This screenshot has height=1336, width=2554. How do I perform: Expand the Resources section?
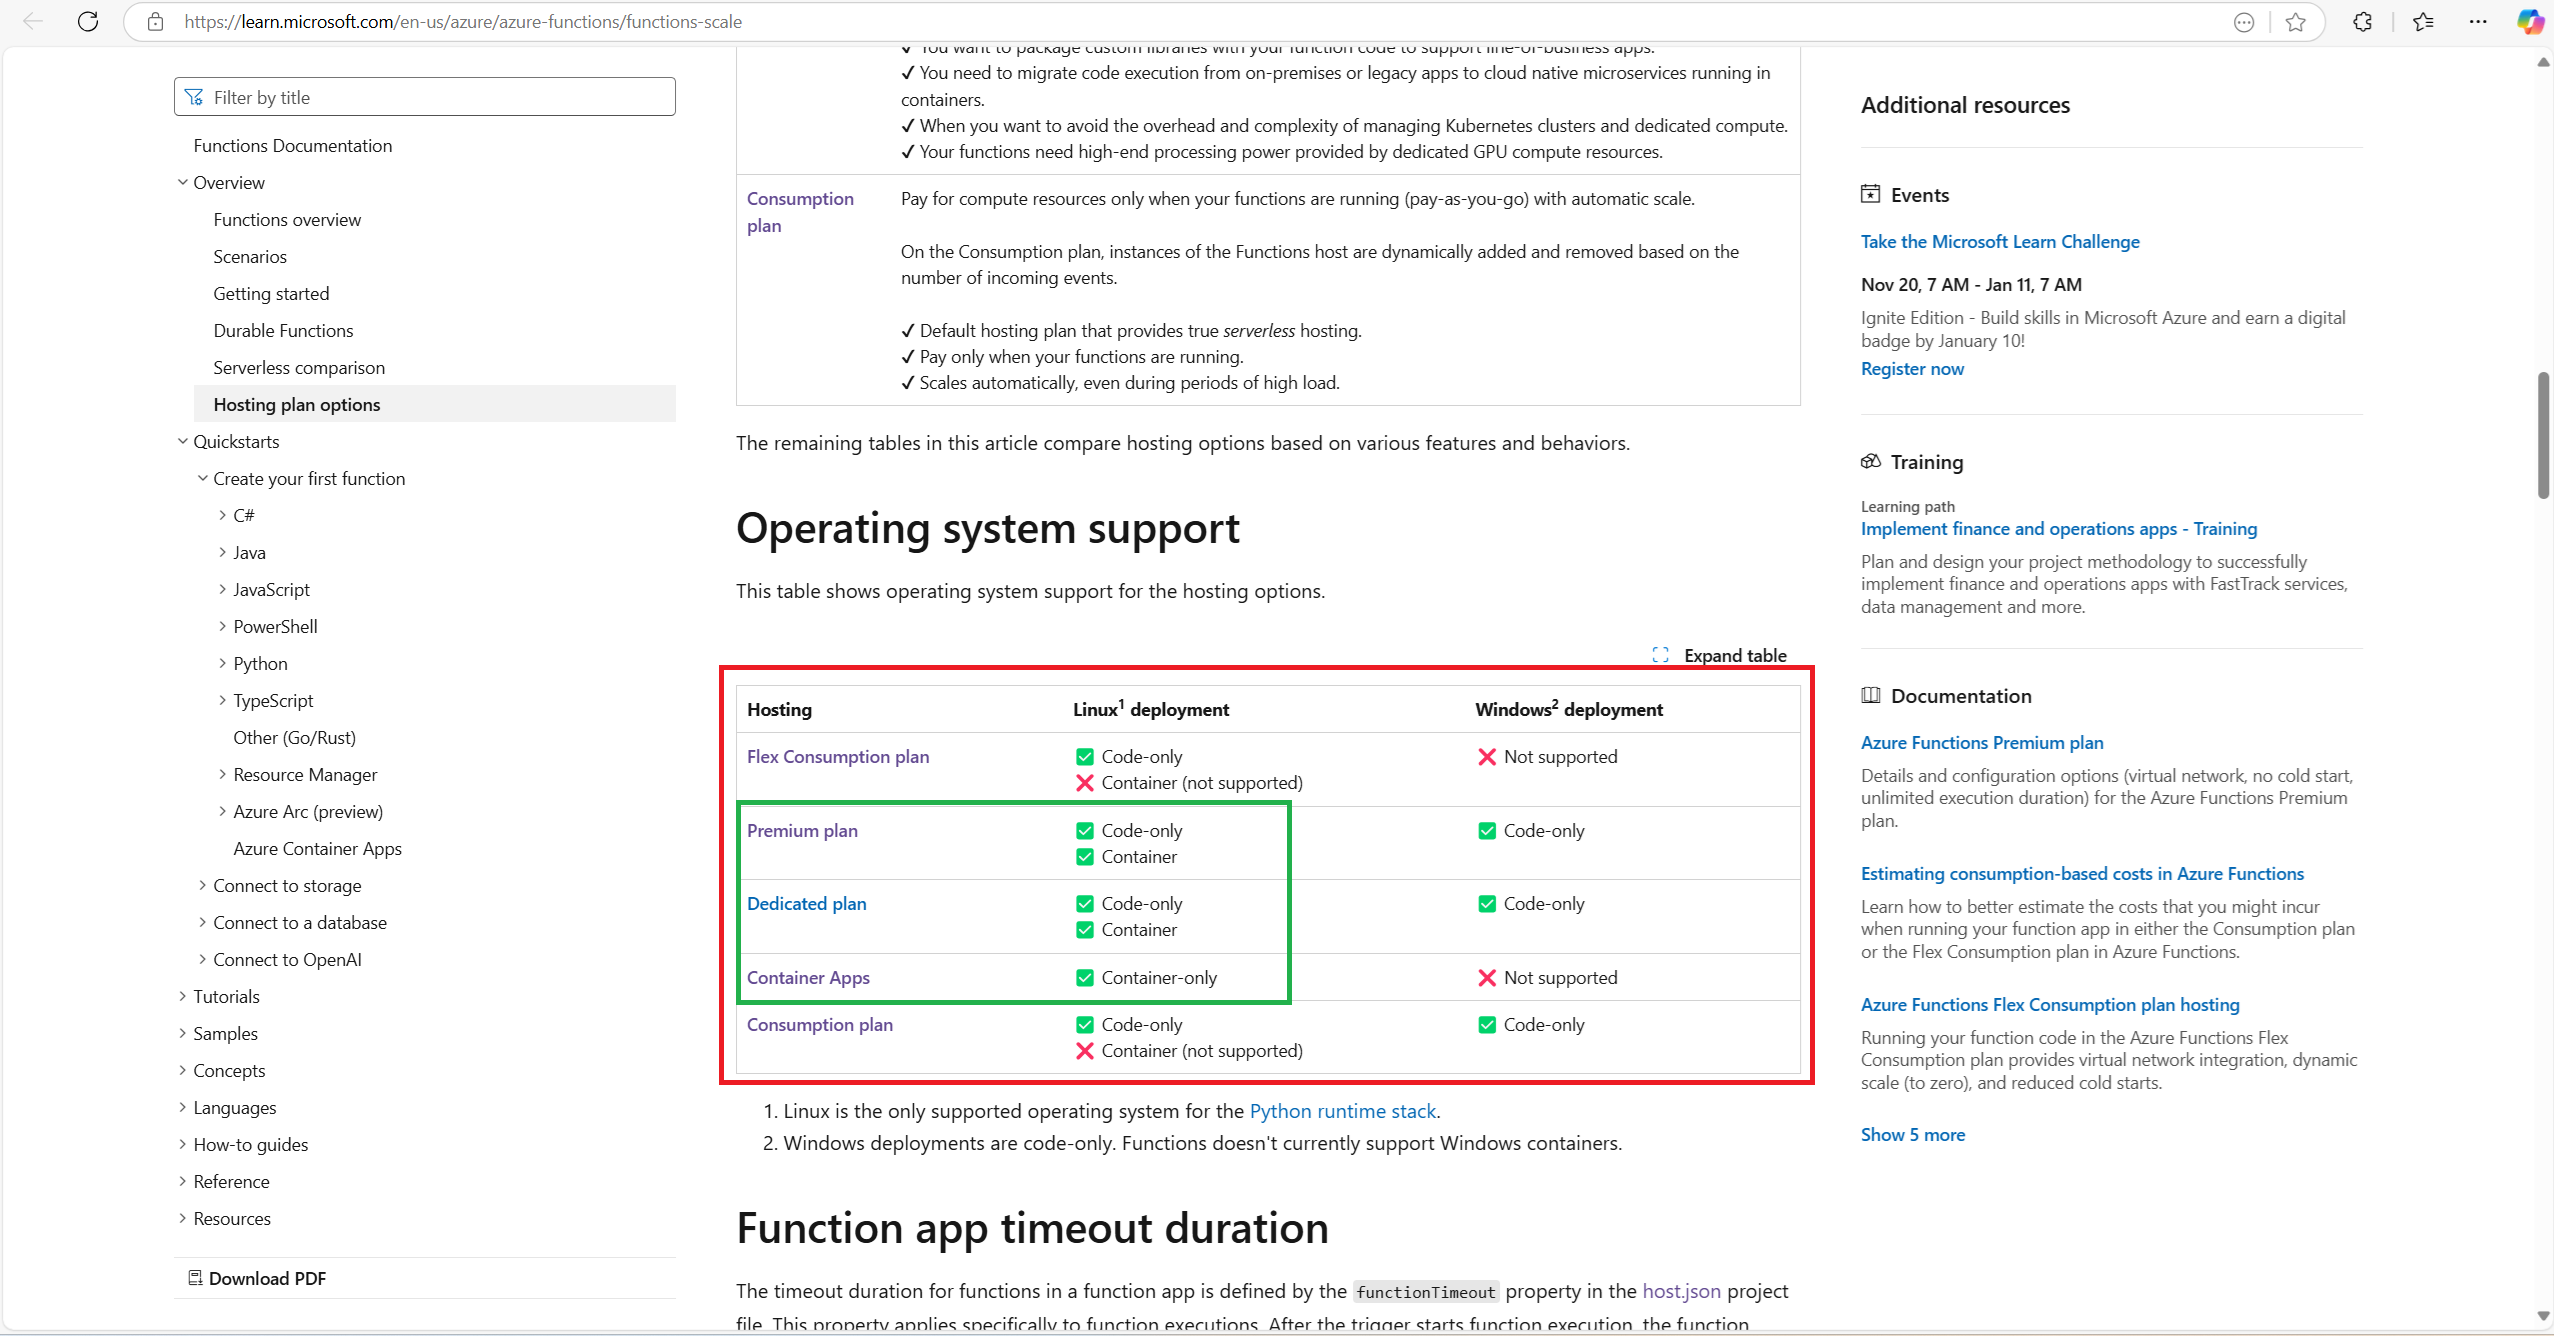[183, 1218]
